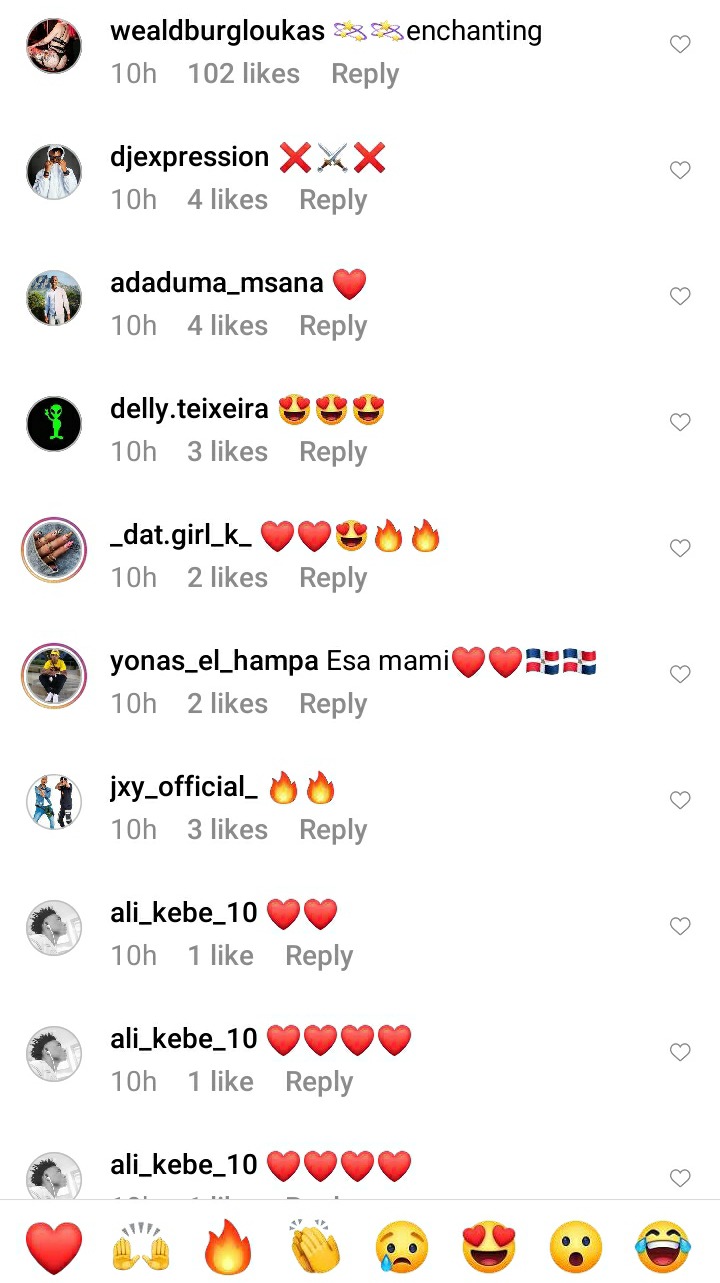720x1283 pixels.
Task: Insert the heart-eyes quick emoji
Action: pyautogui.click(x=489, y=1248)
